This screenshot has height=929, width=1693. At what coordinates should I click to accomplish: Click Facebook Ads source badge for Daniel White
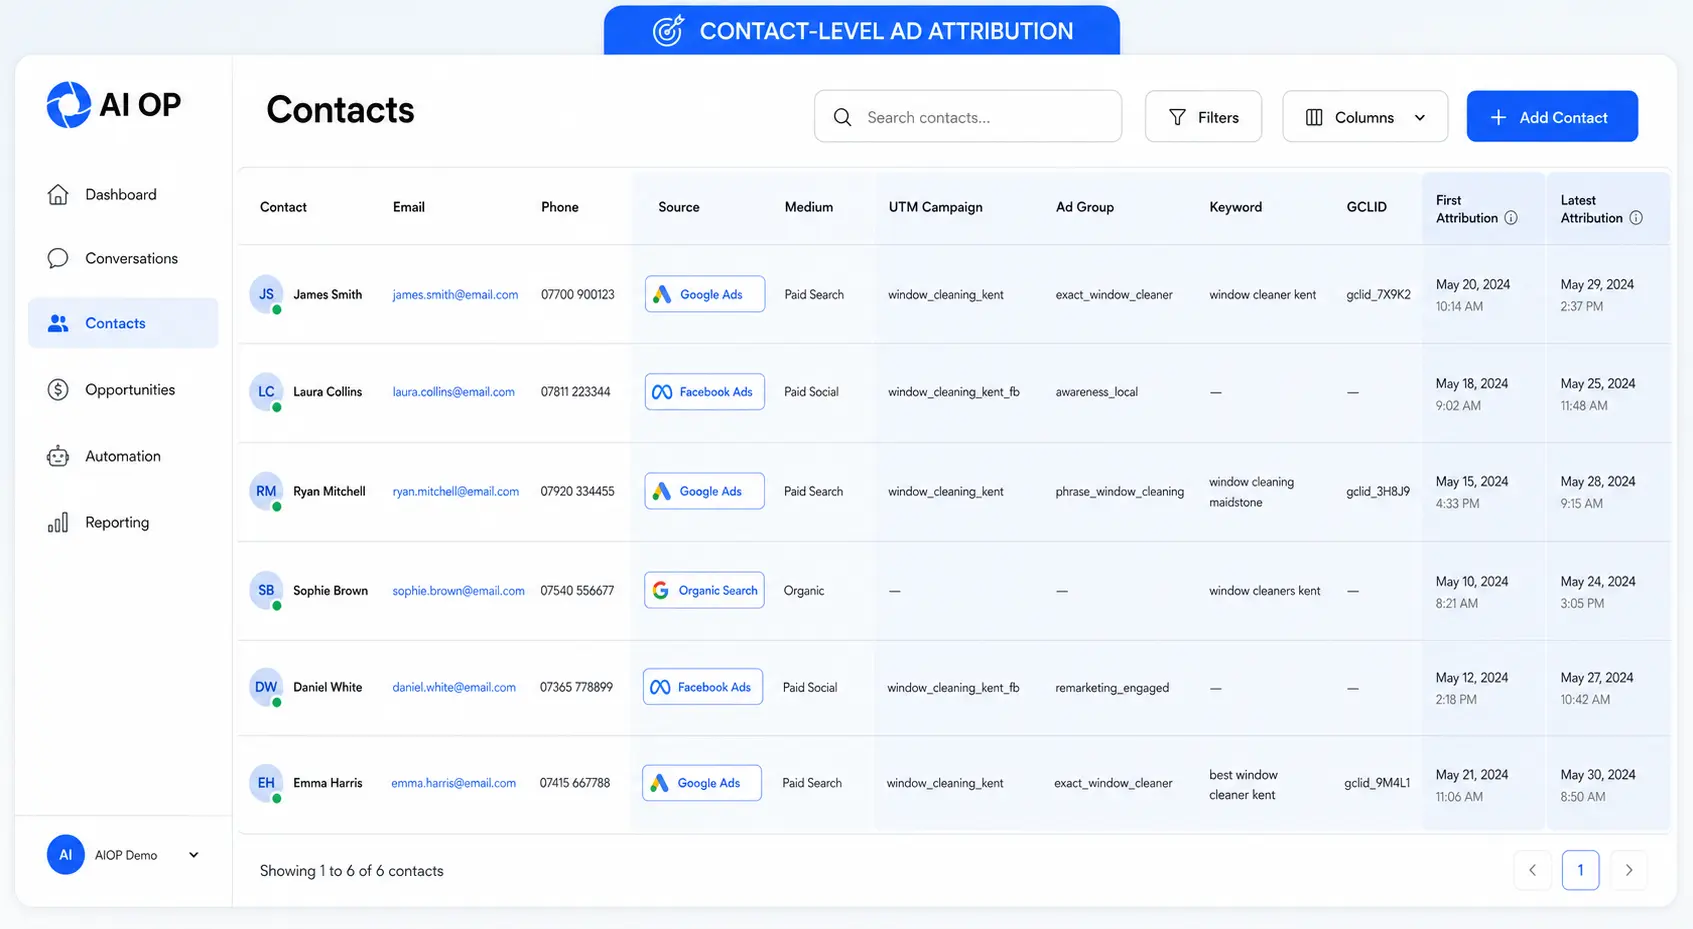(x=703, y=687)
